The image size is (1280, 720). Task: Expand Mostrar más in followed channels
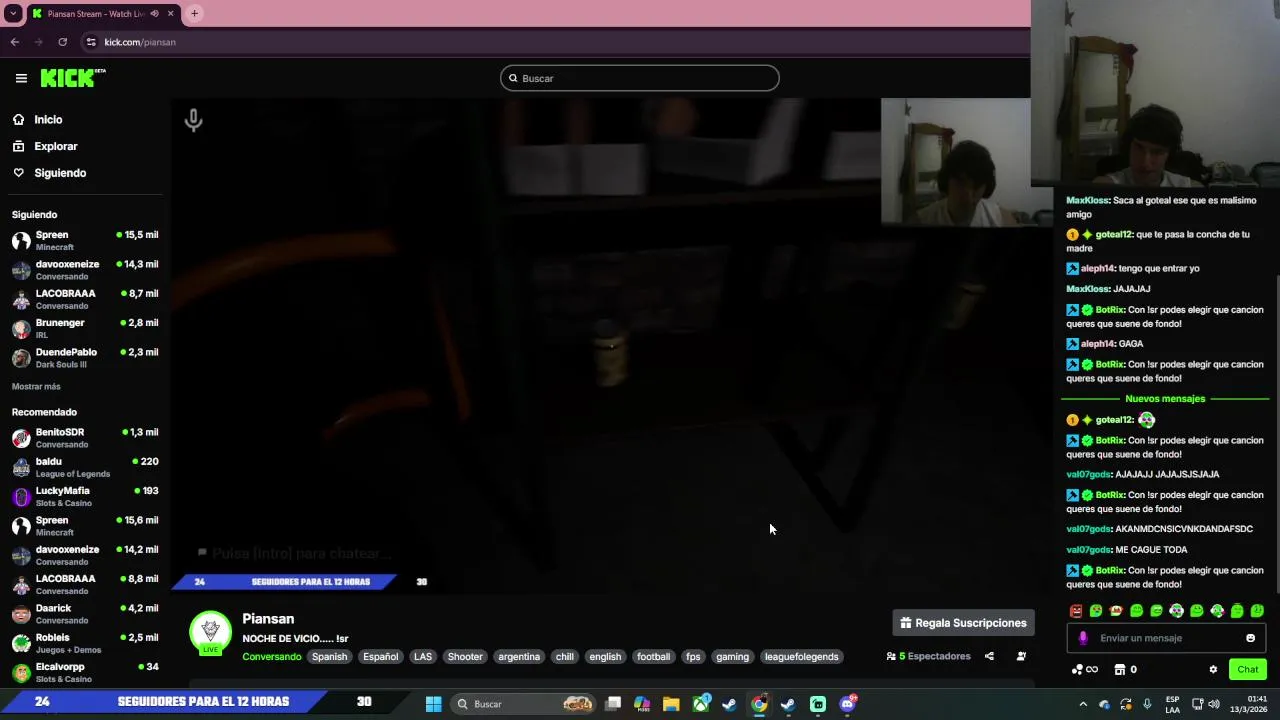point(36,386)
